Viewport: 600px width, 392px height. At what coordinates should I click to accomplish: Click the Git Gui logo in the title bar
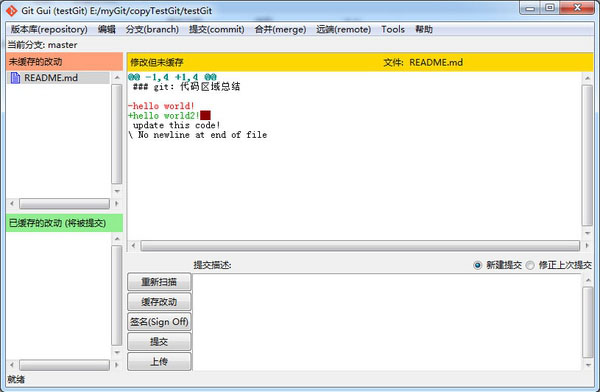pos(11,11)
